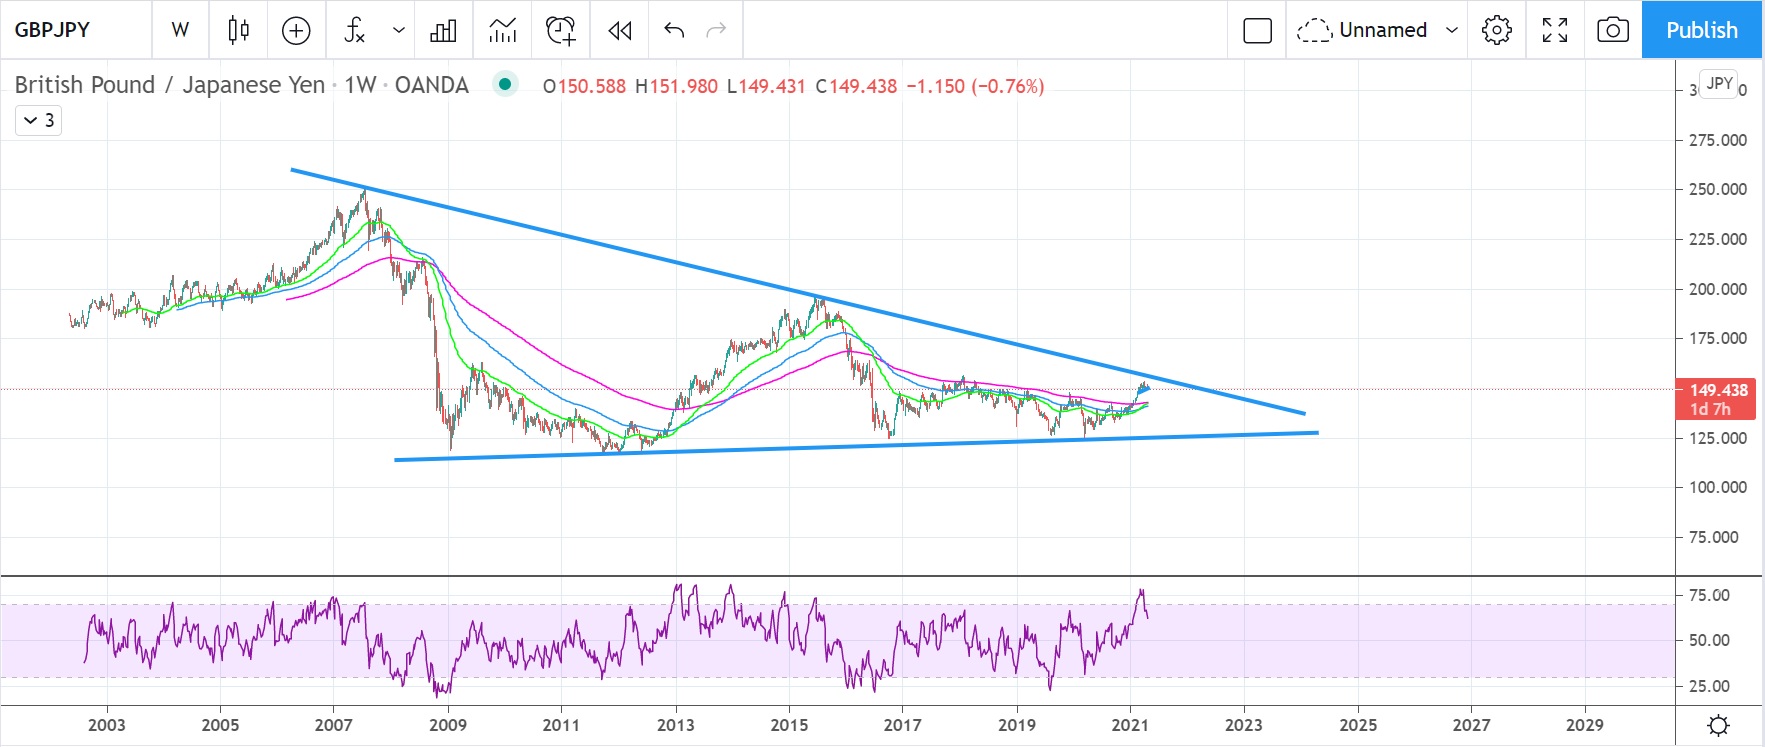Click the low value L149.431 in legend
Image resolution: width=1765 pixels, height=747 pixels.
click(766, 86)
